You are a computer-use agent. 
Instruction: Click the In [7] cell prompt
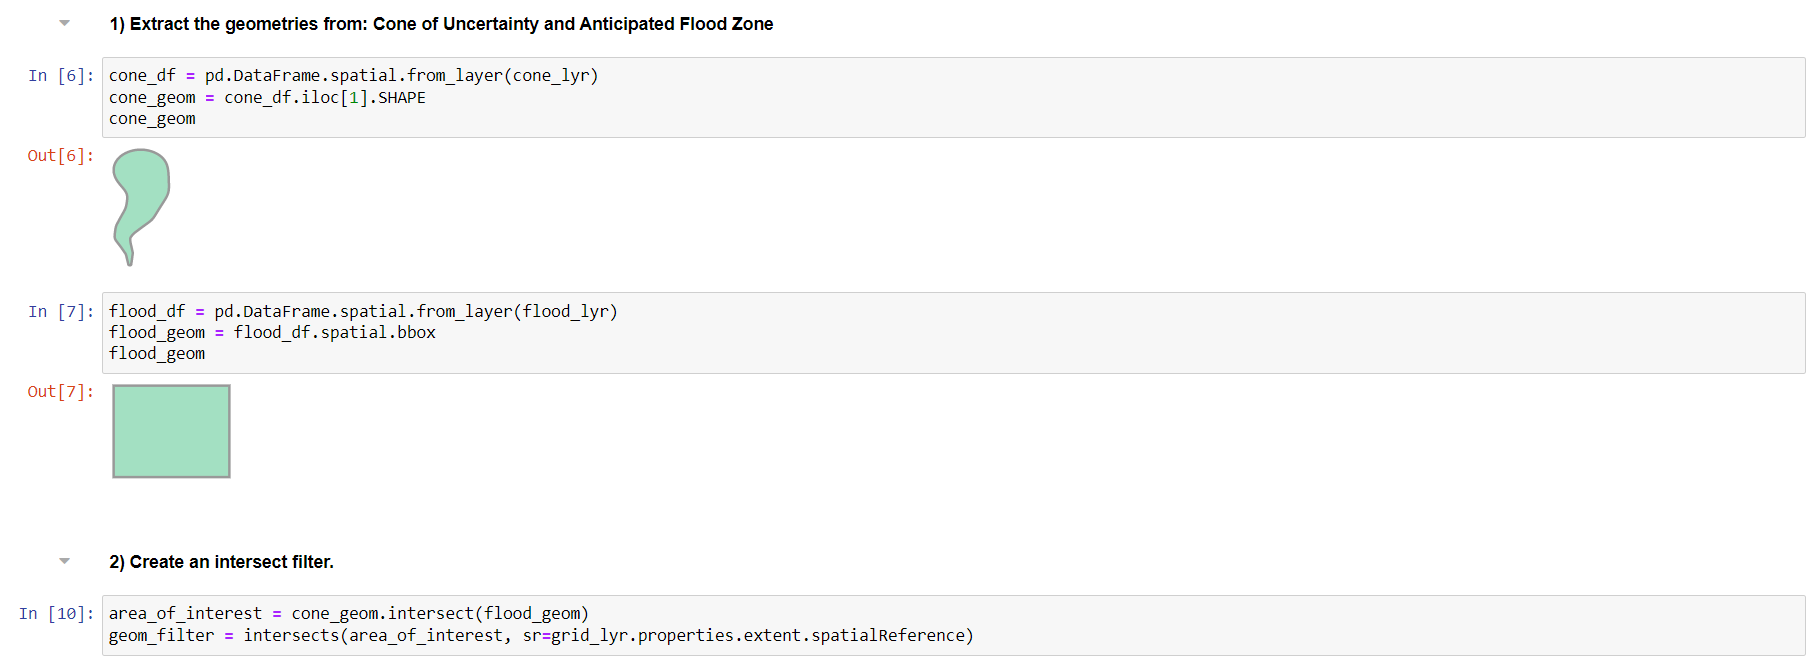(x=61, y=312)
